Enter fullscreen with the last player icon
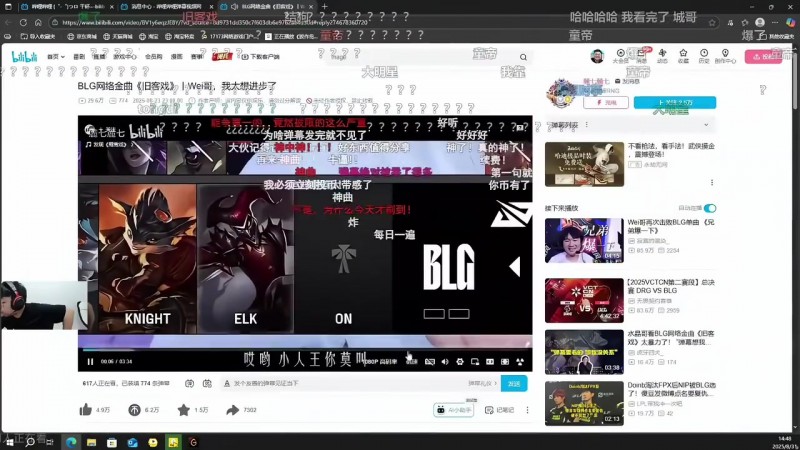This screenshot has width=800, height=450. tap(520, 362)
